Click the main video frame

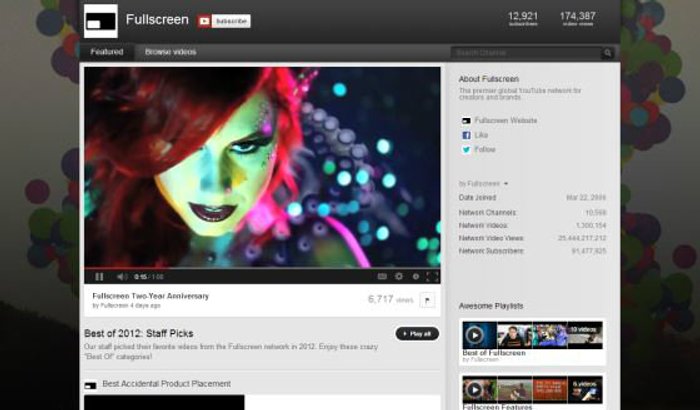tap(262, 167)
